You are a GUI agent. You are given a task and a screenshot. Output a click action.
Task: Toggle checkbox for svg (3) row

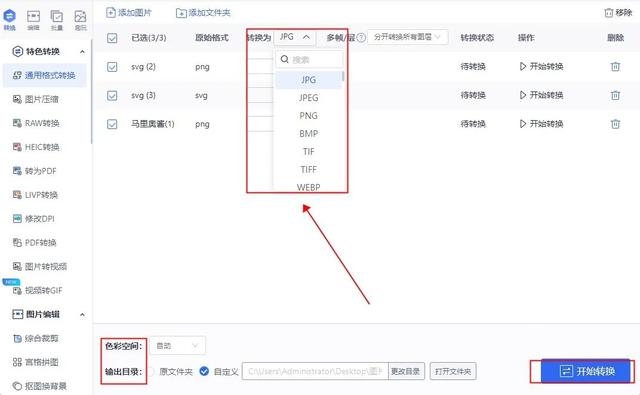click(112, 95)
